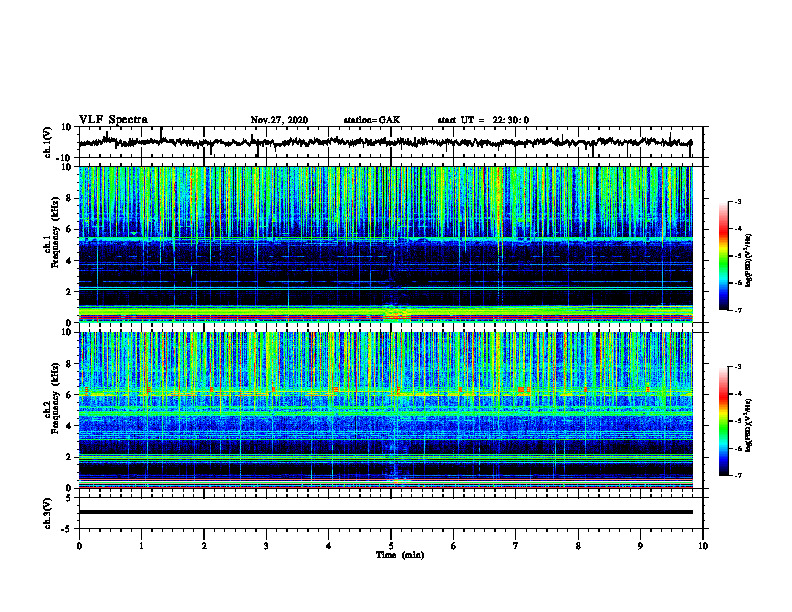Image resolution: width=792 pixels, height=612 pixels.
Task: Click the time axis tick label "3"
Action: click(x=266, y=546)
